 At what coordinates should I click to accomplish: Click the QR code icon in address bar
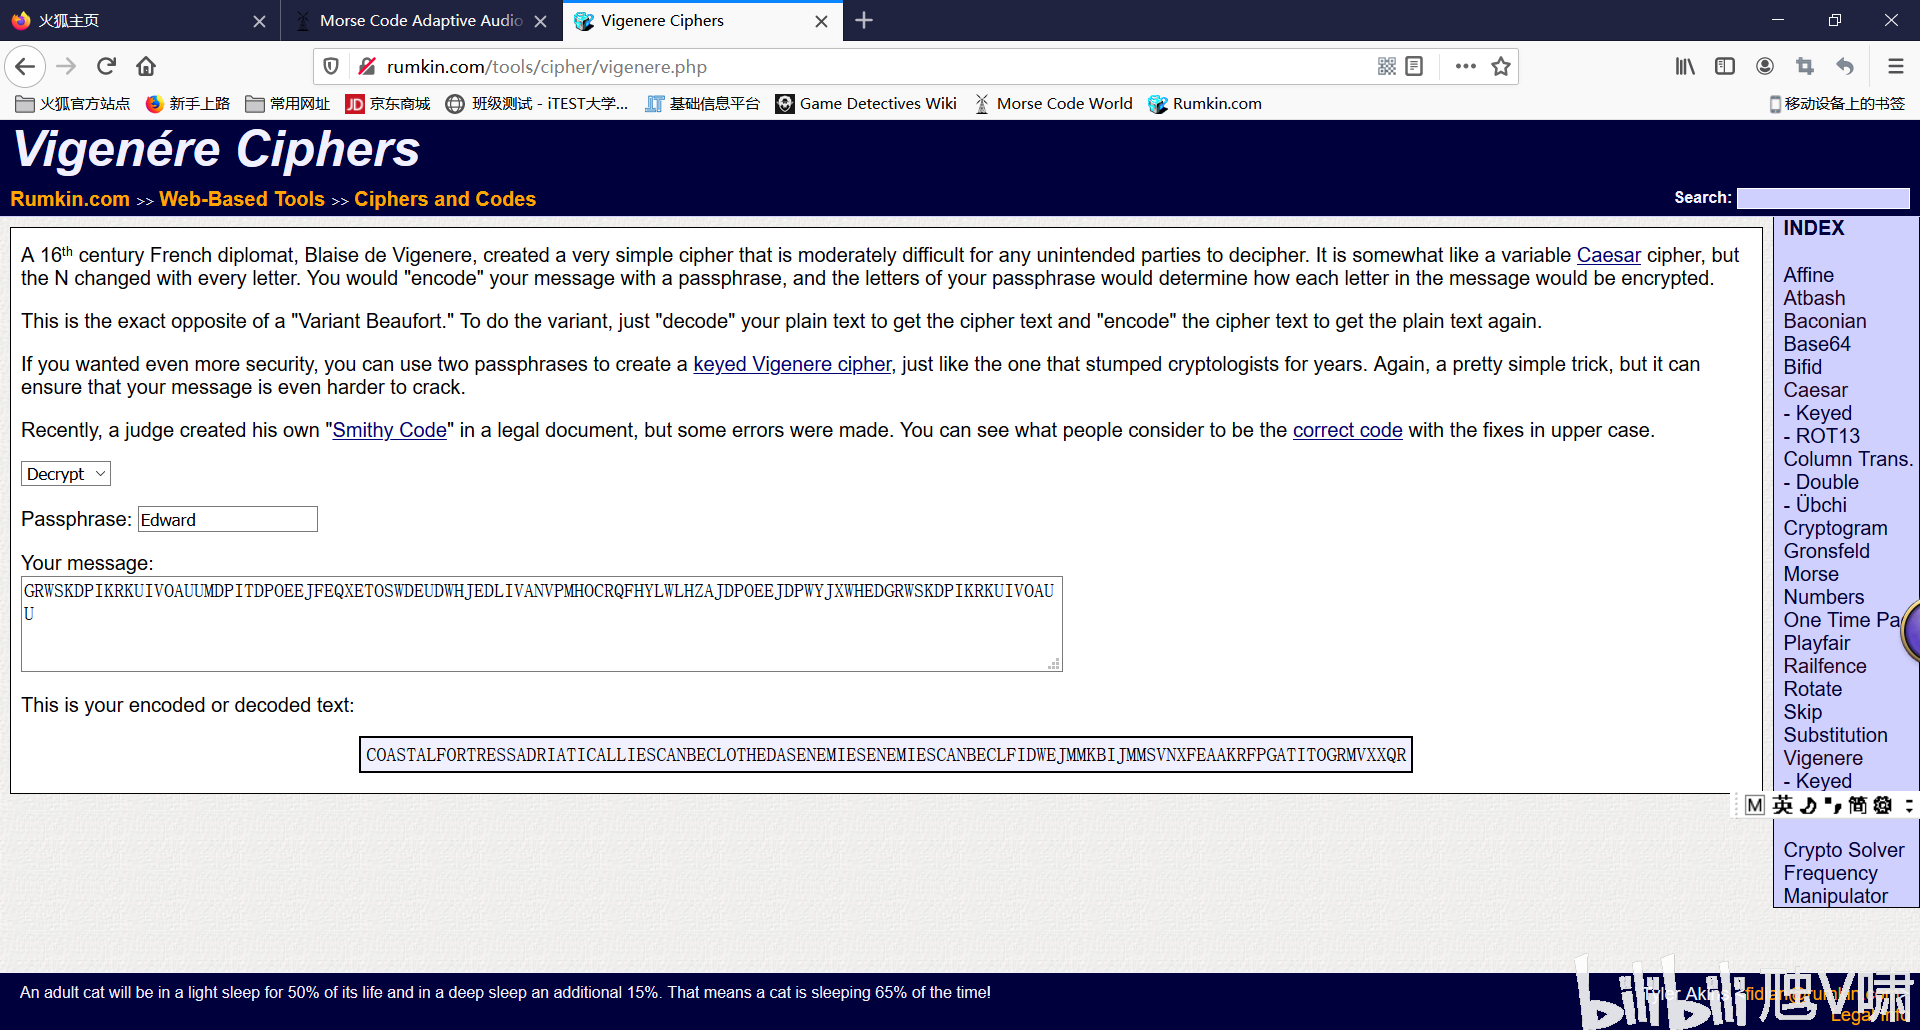coord(1386,66)
